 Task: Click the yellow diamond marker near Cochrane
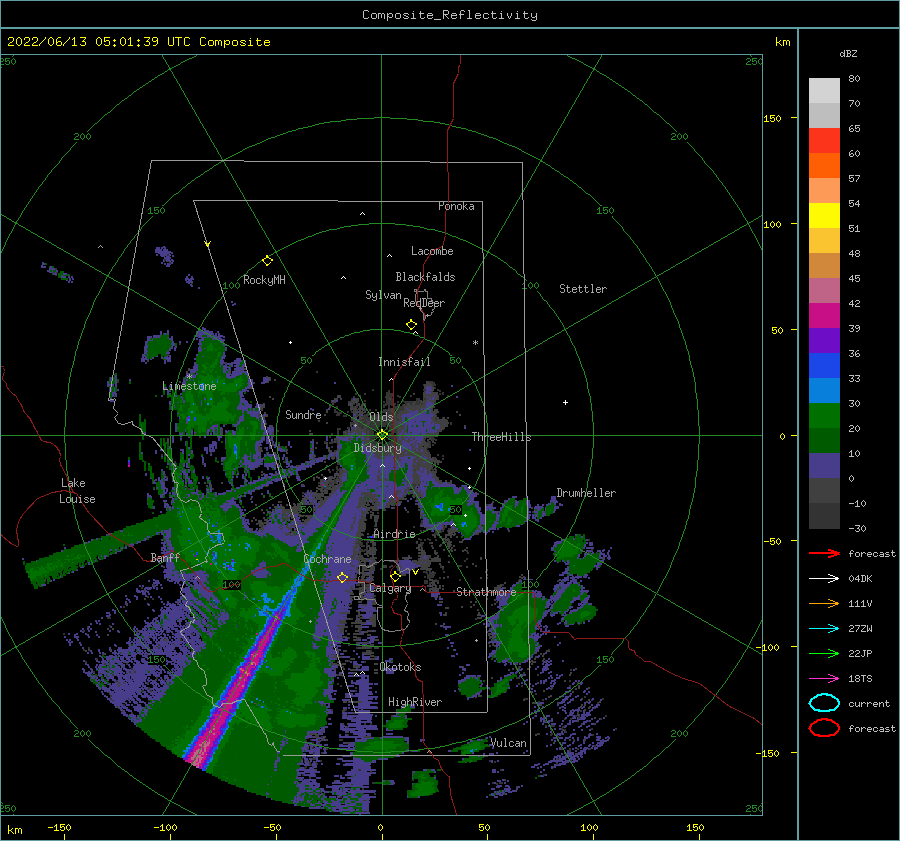tap(343, 577)
